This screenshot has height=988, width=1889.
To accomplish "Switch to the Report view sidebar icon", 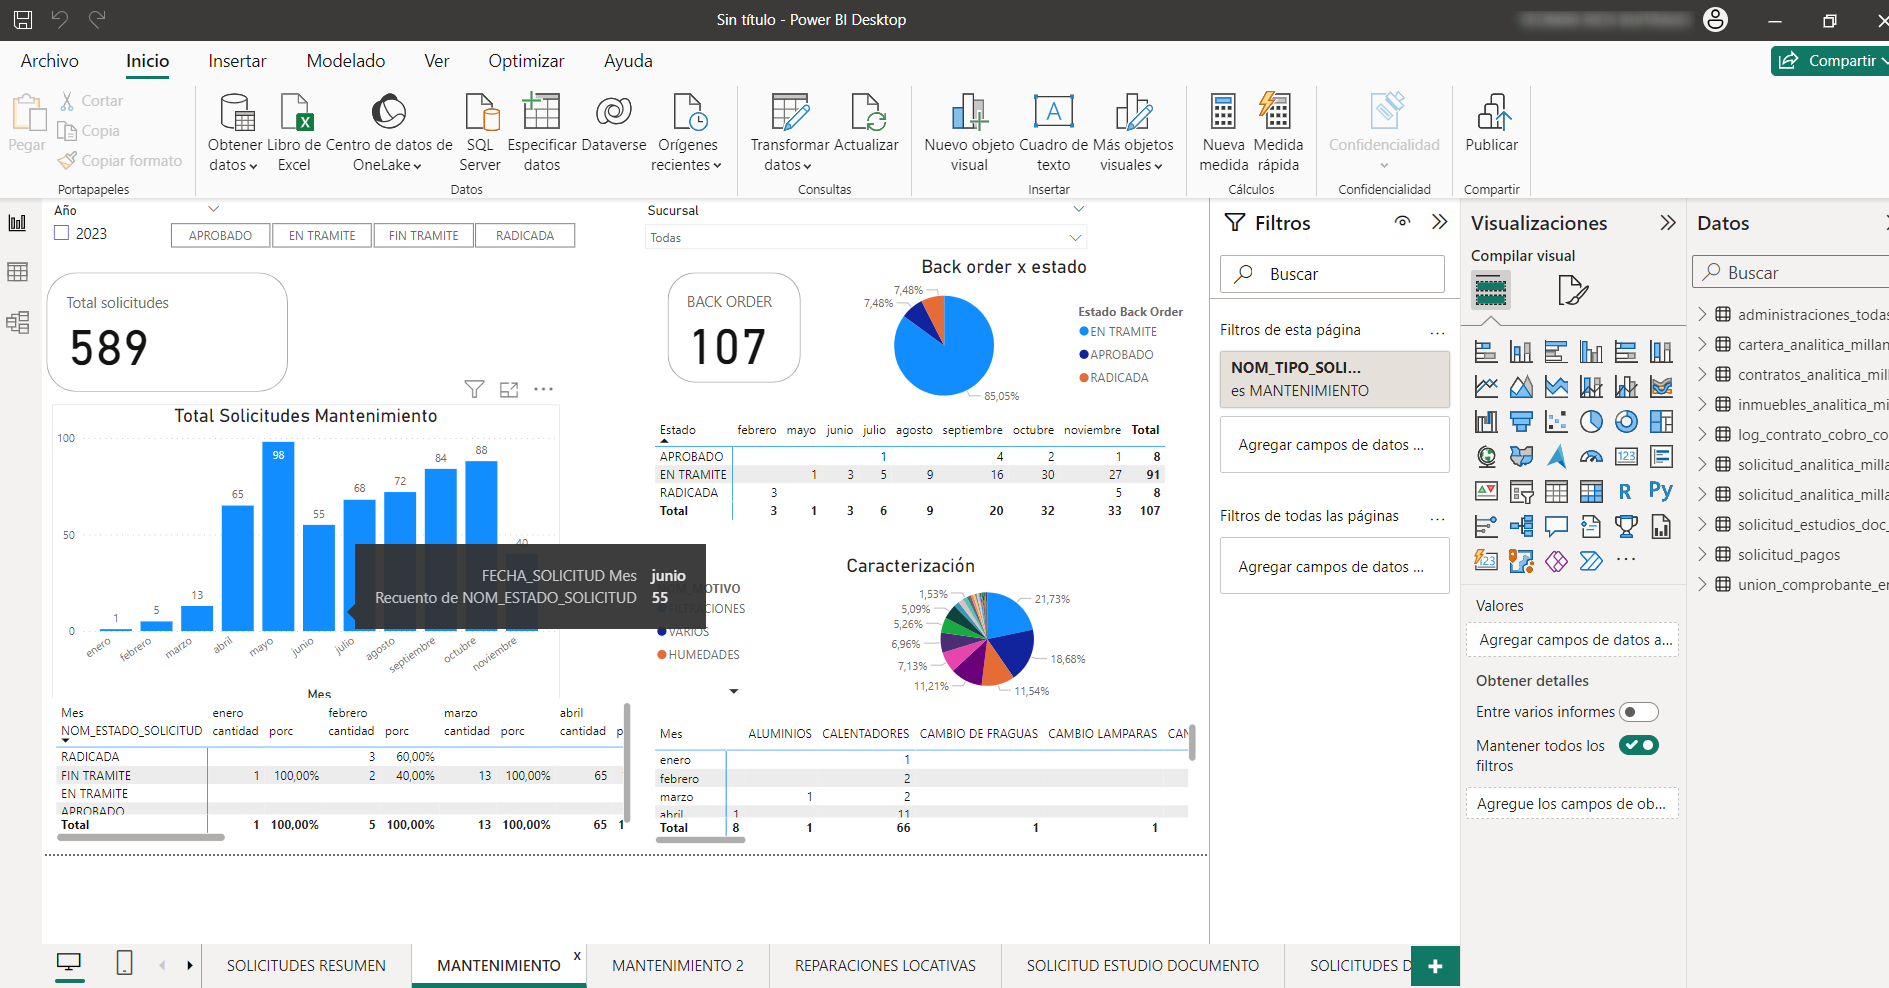I will tap(17, 223).
